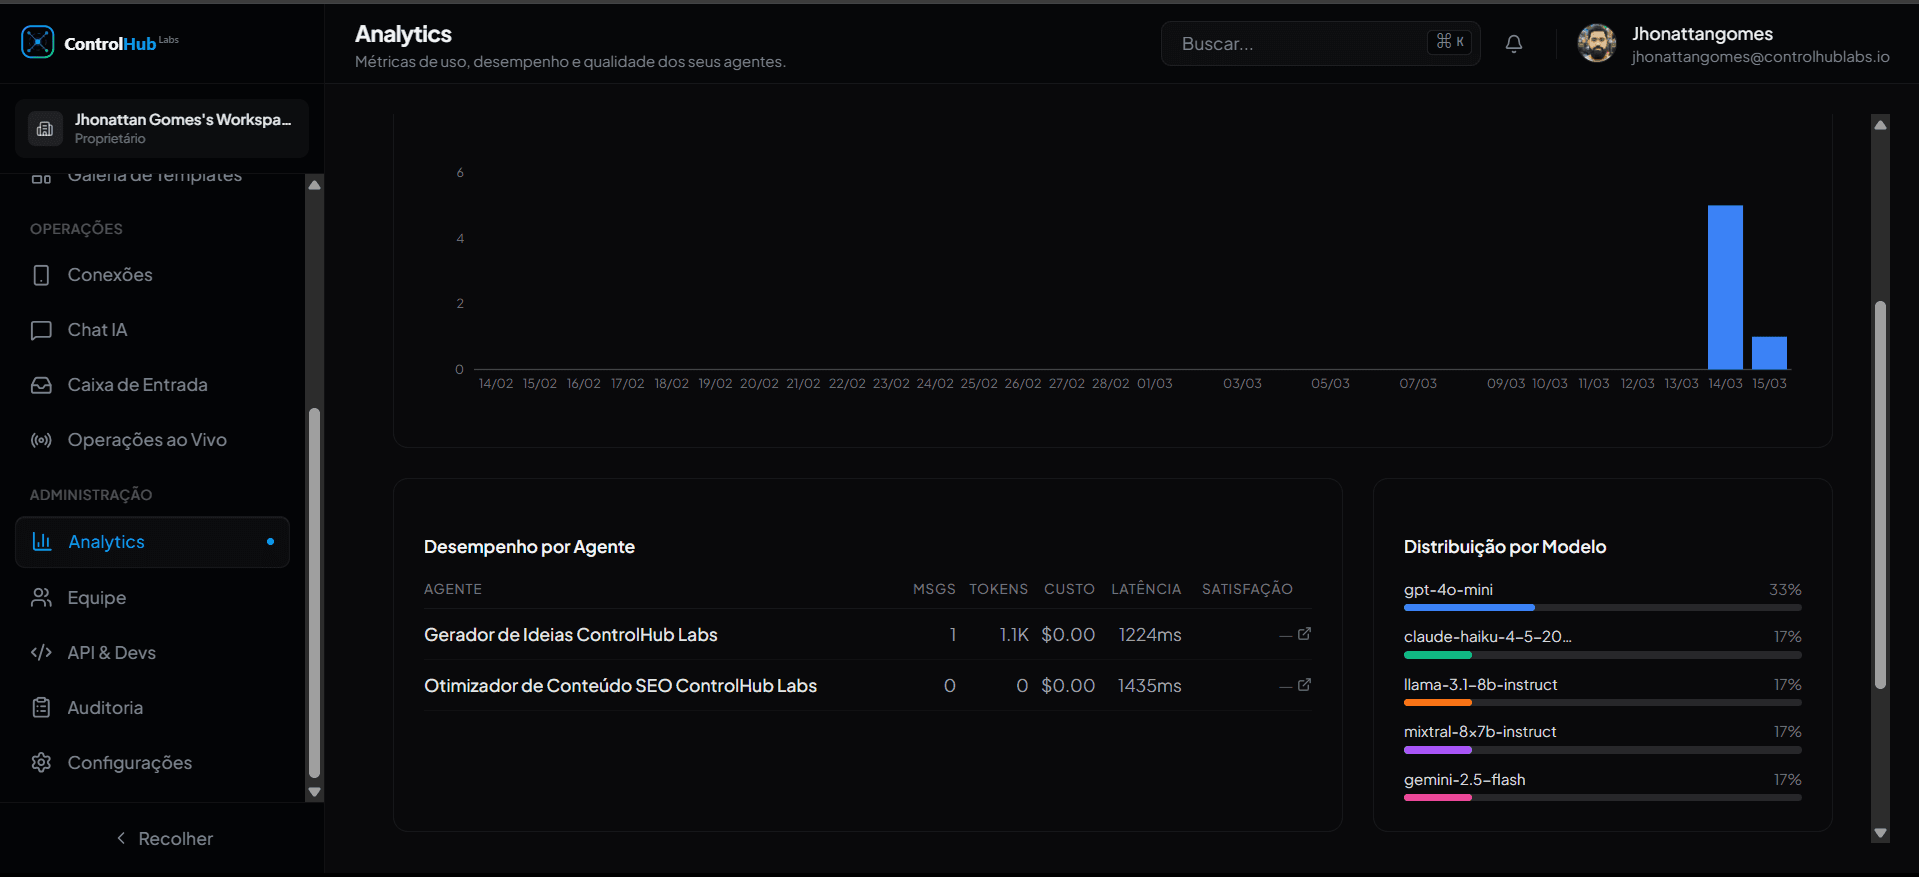Click the claude-haiku-4-5-20… model label
This screenshot has width=1919, height=877.
[1487, 636]
